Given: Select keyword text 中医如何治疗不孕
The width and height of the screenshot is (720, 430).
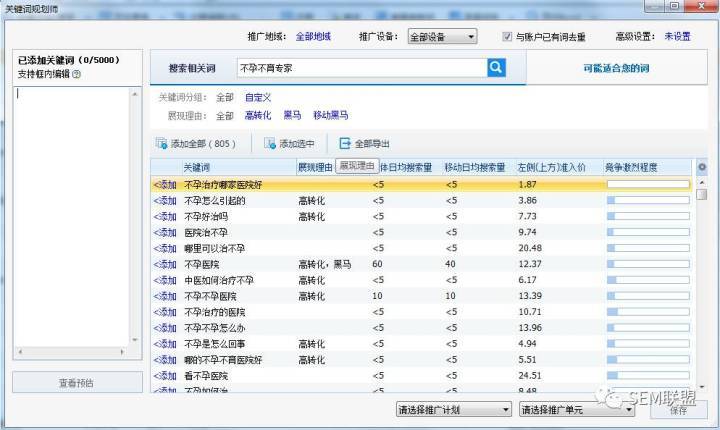Looking at the screenshot, I should (219, 280).
